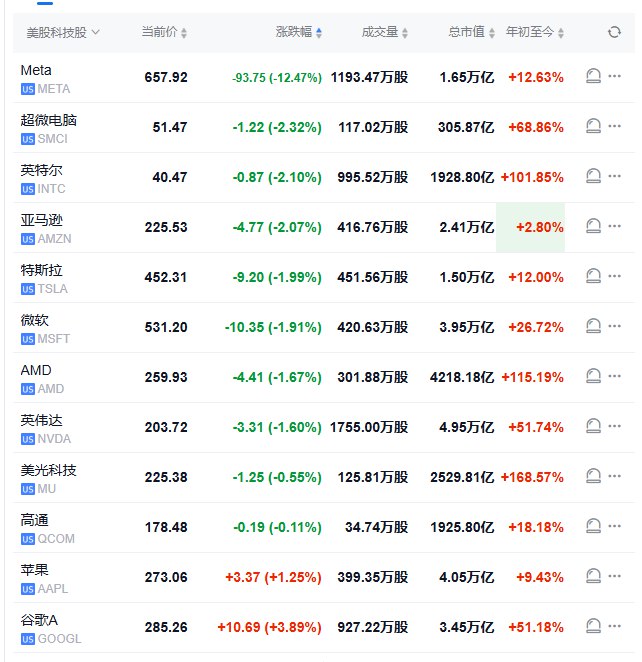The width and height of the screenshot is (642, 662).
Task: Set alert bell for AAPL row
Action: pos(593,576)
